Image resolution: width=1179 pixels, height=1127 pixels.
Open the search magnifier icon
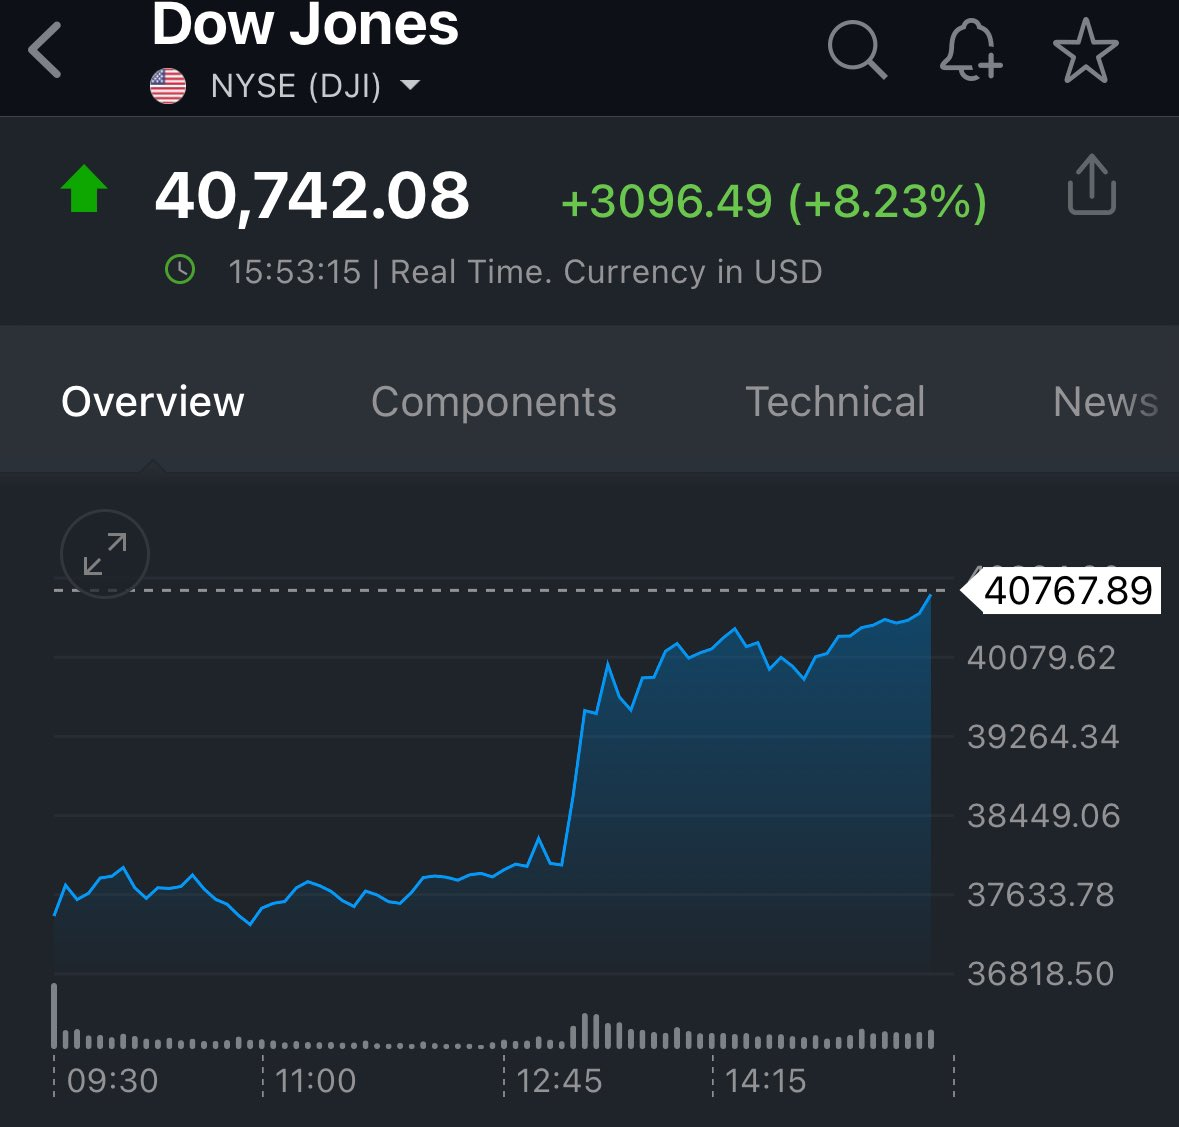click(857, 50)
